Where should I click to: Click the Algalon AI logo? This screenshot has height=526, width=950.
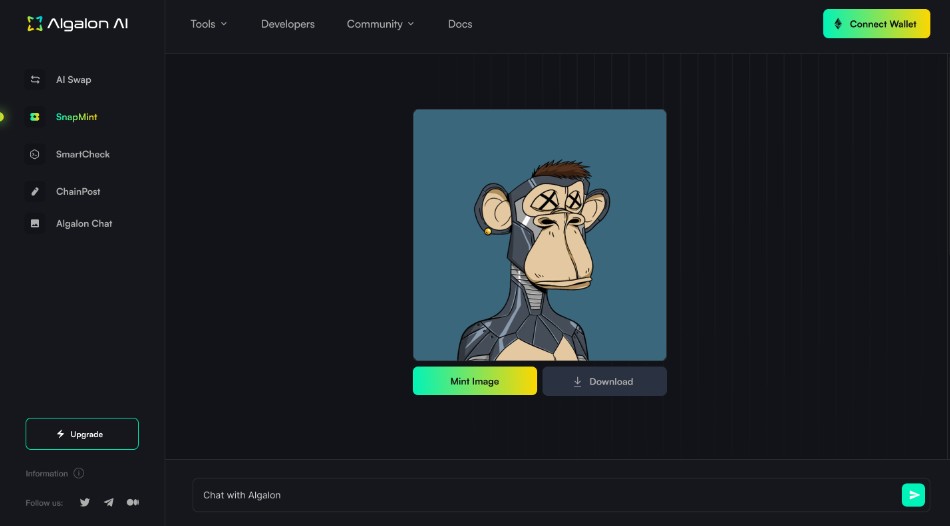78,24
